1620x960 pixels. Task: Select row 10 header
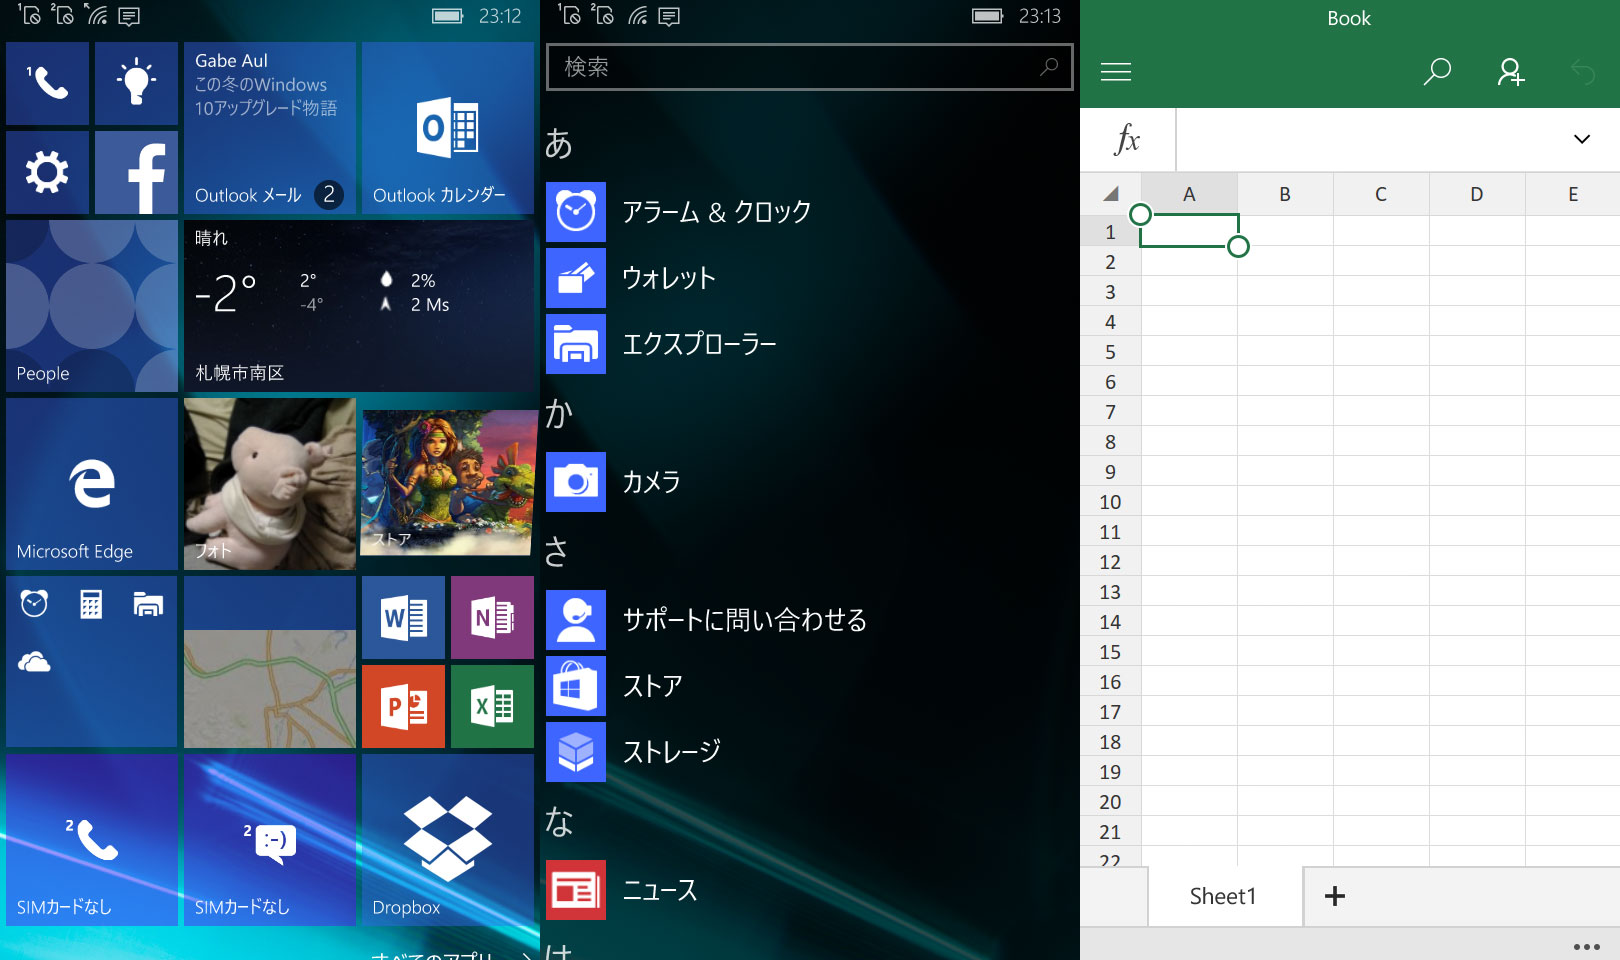click(1110, 502)
